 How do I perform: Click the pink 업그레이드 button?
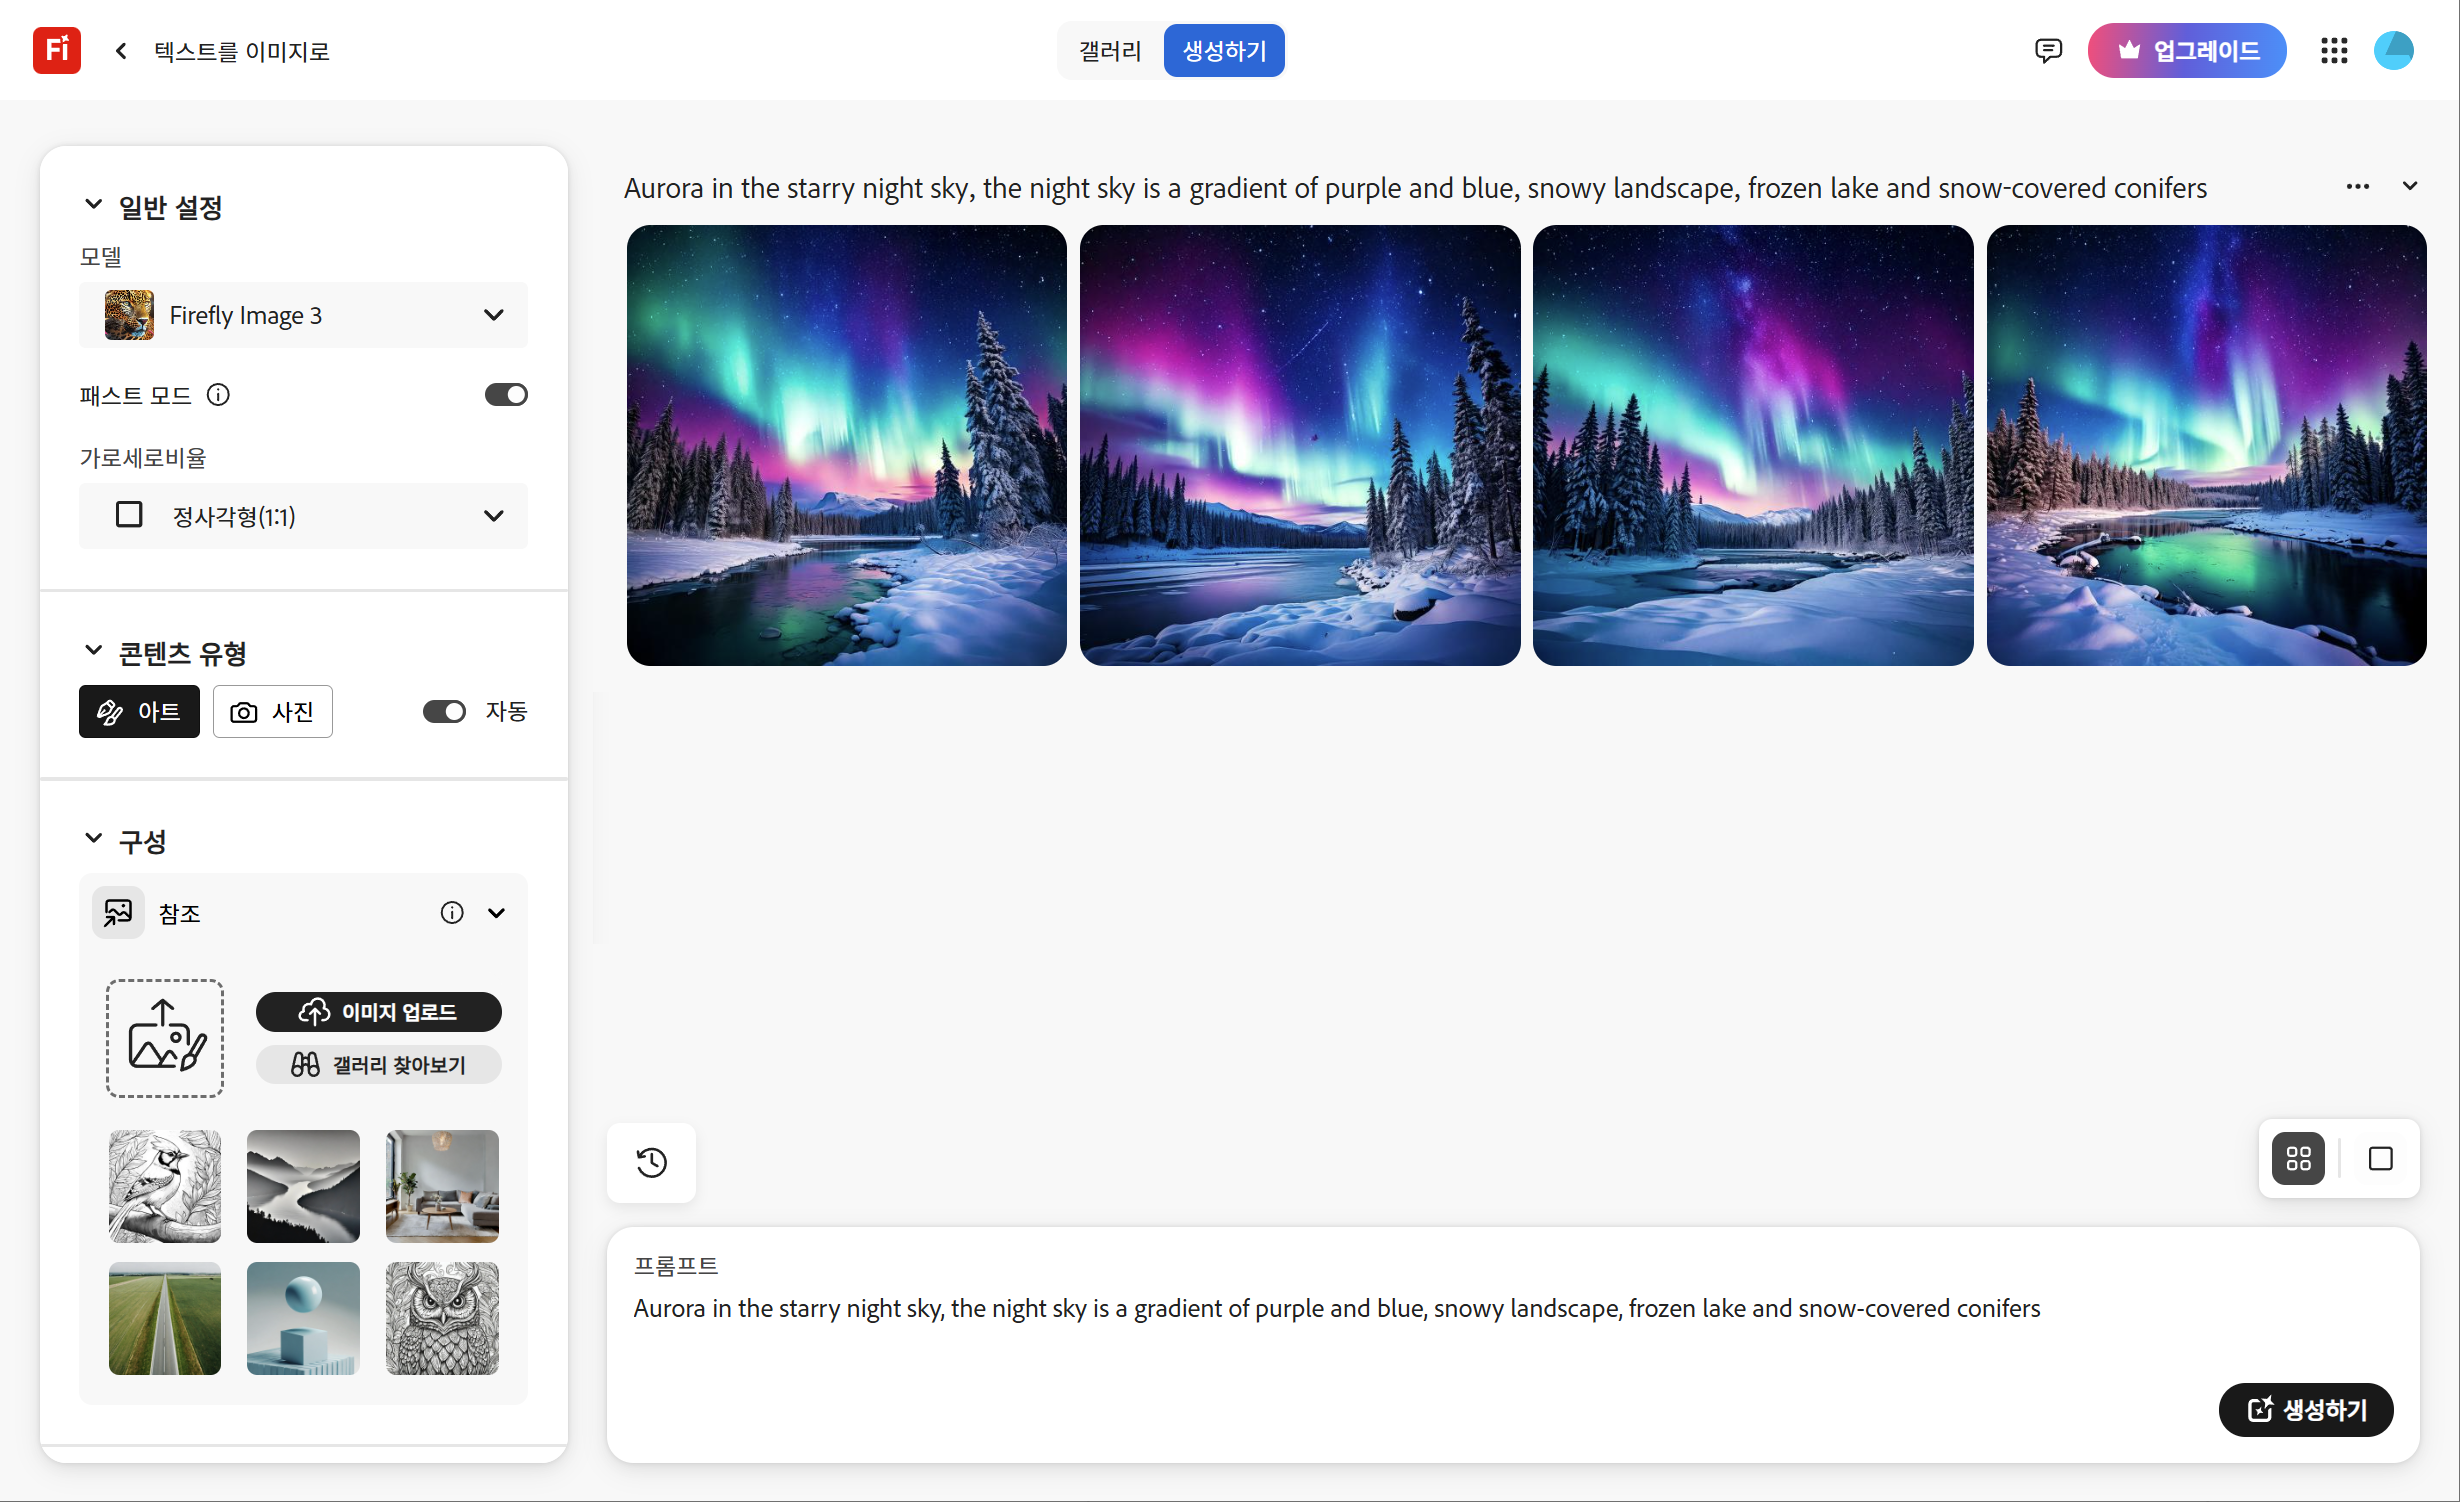tap(2186, 50)
